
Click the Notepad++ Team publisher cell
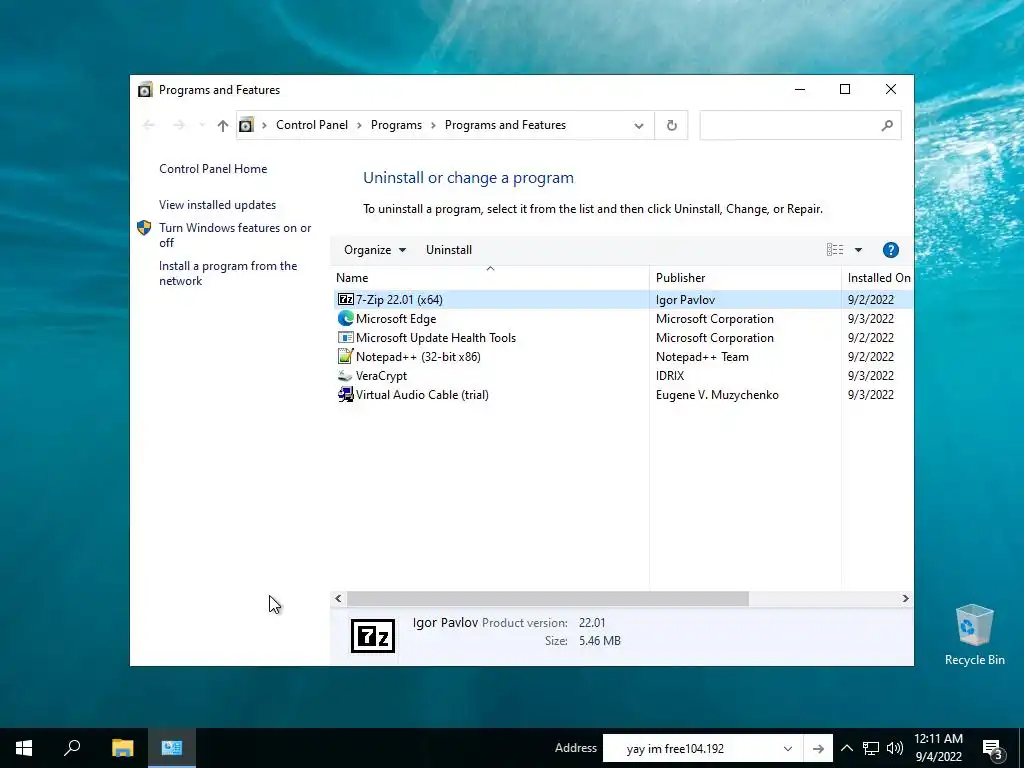pyautogui.click(x=702, y=357)
